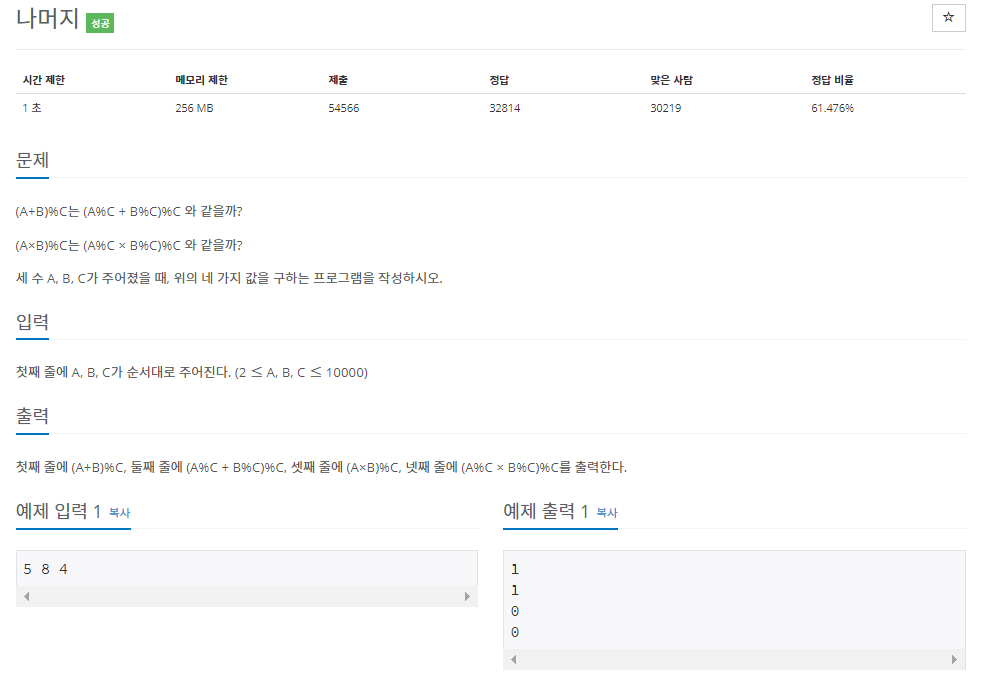
Task: Copy example output via 복사 link
Action: coord(607,512)
